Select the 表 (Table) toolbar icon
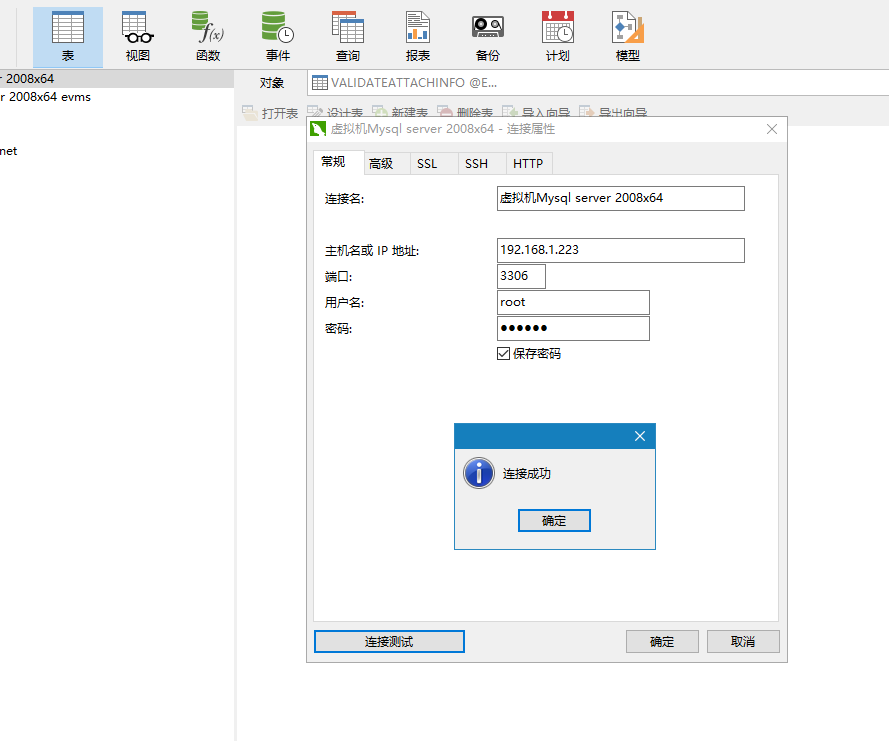 [x=68, y=37]
